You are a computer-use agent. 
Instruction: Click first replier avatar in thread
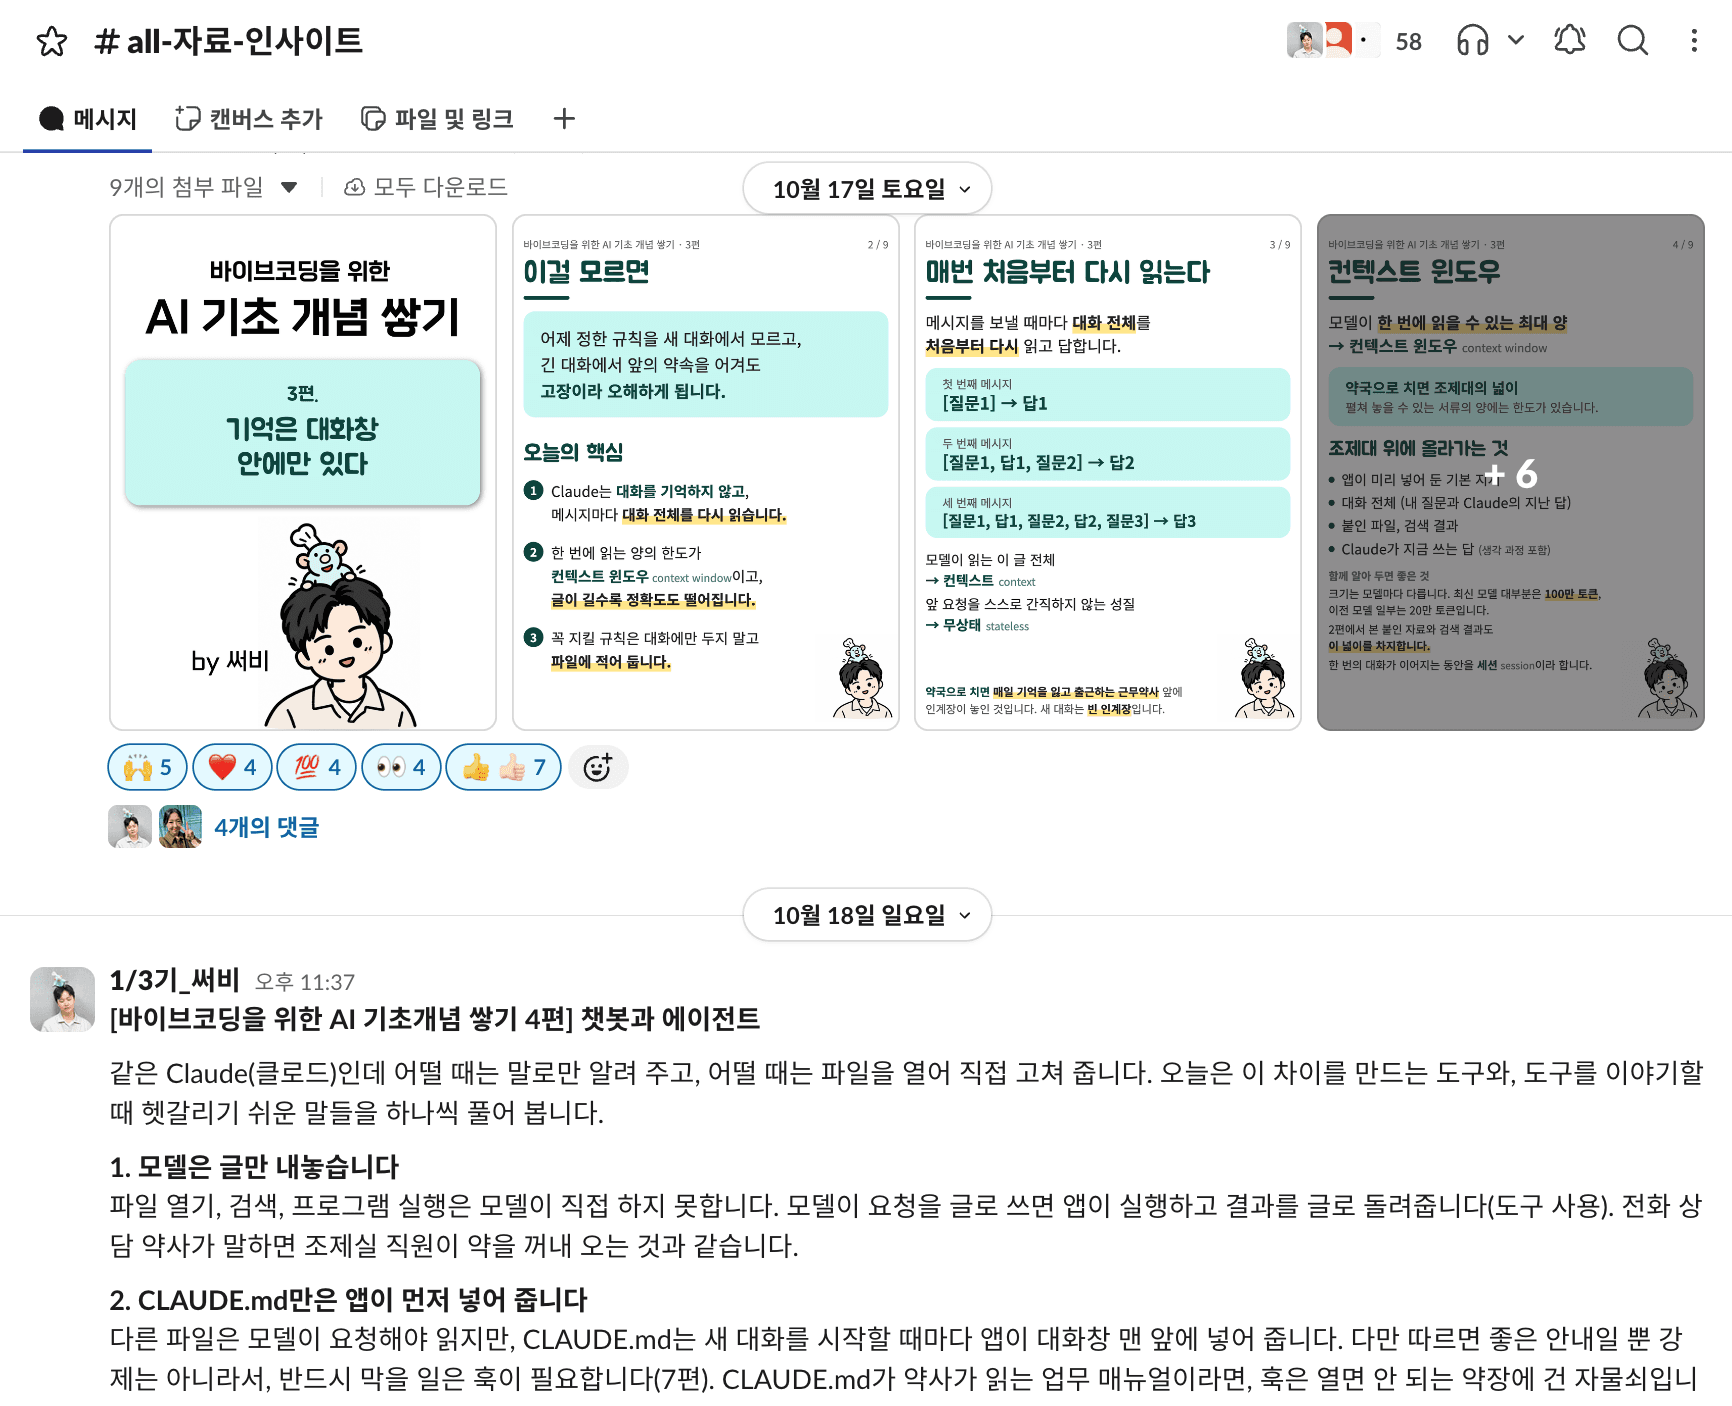click(x=130, y=827)
